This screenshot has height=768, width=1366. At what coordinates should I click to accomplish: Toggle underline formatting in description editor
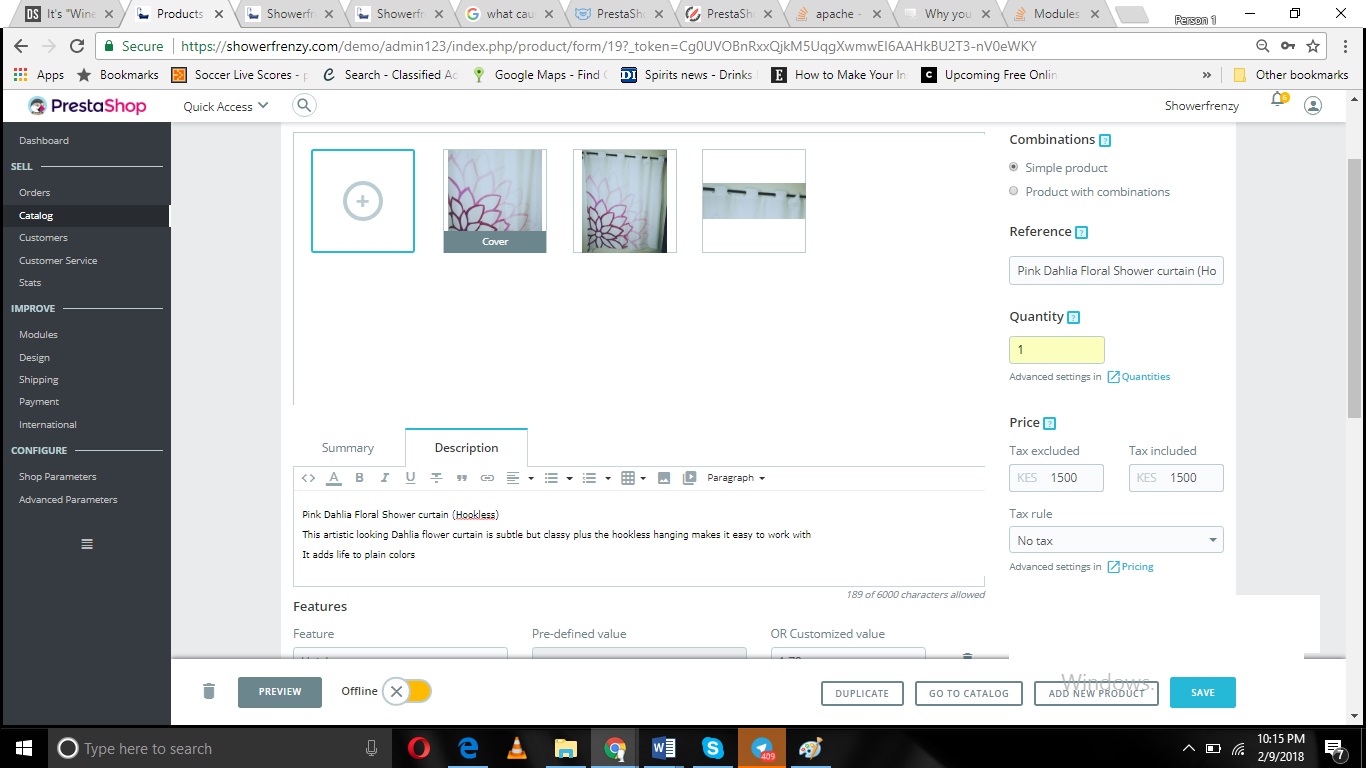coord(410,478)
